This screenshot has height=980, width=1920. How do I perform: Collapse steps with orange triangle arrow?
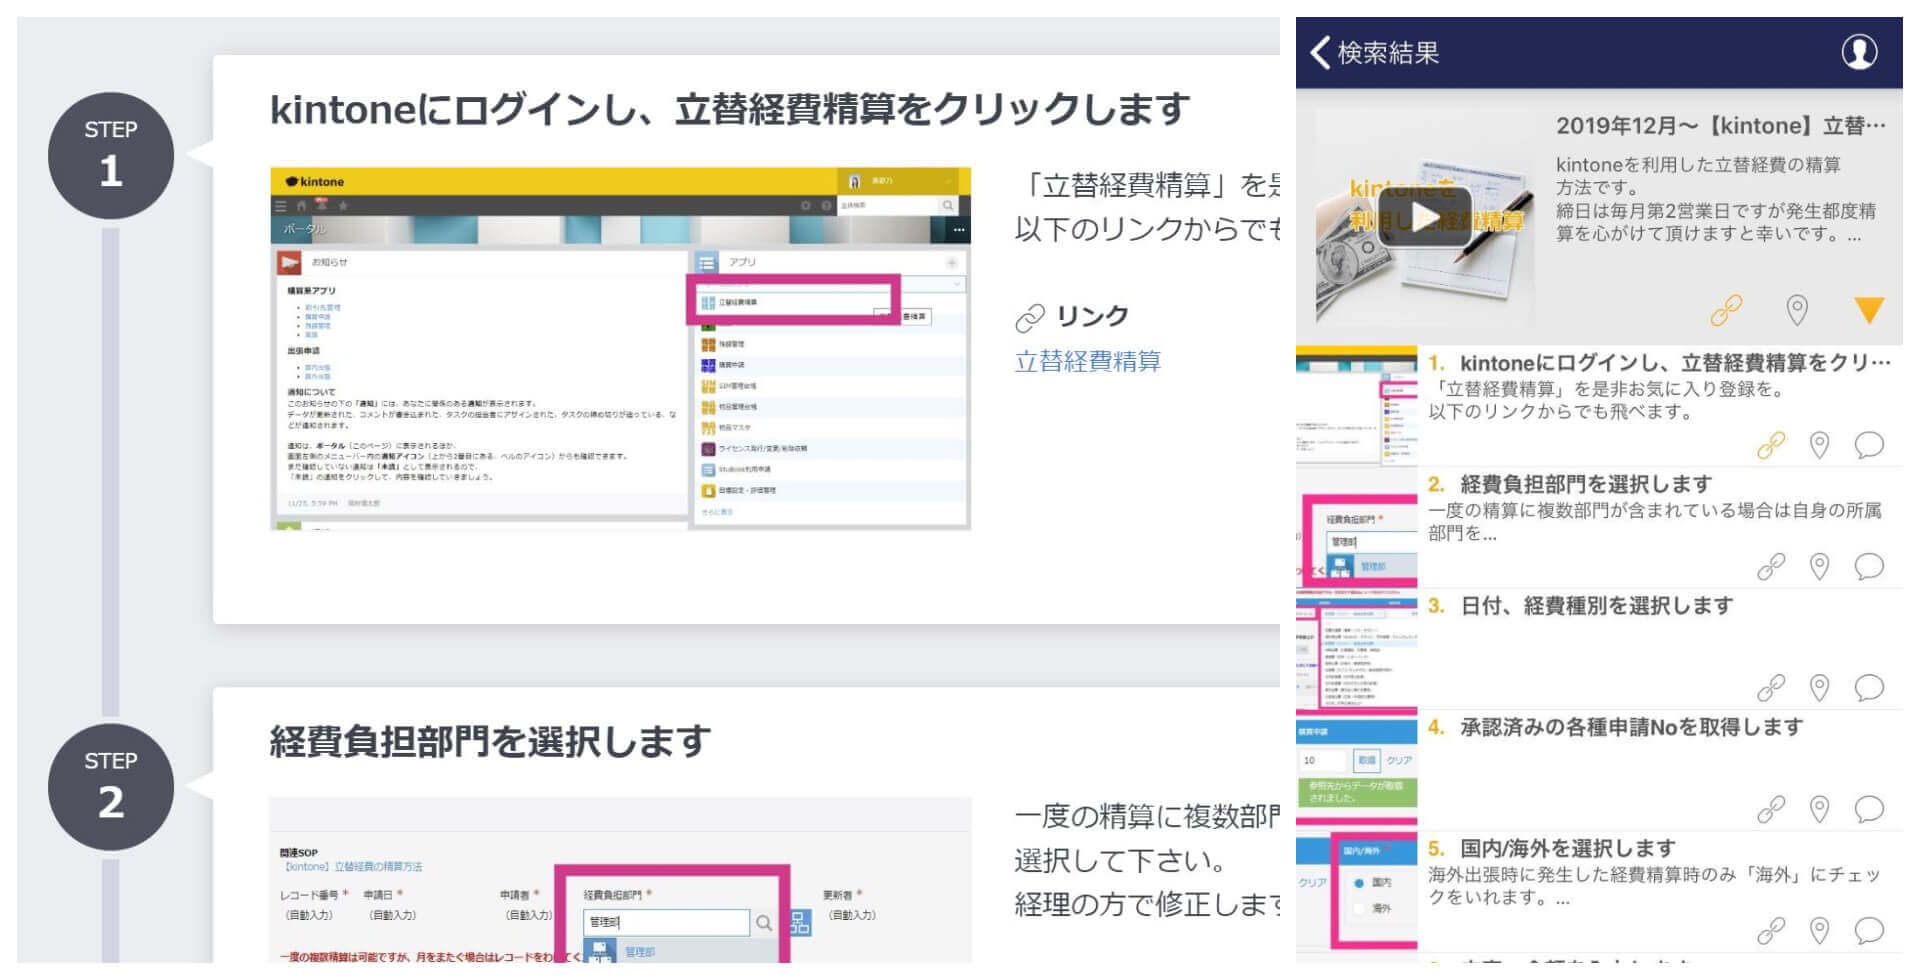pos(1868,310)
